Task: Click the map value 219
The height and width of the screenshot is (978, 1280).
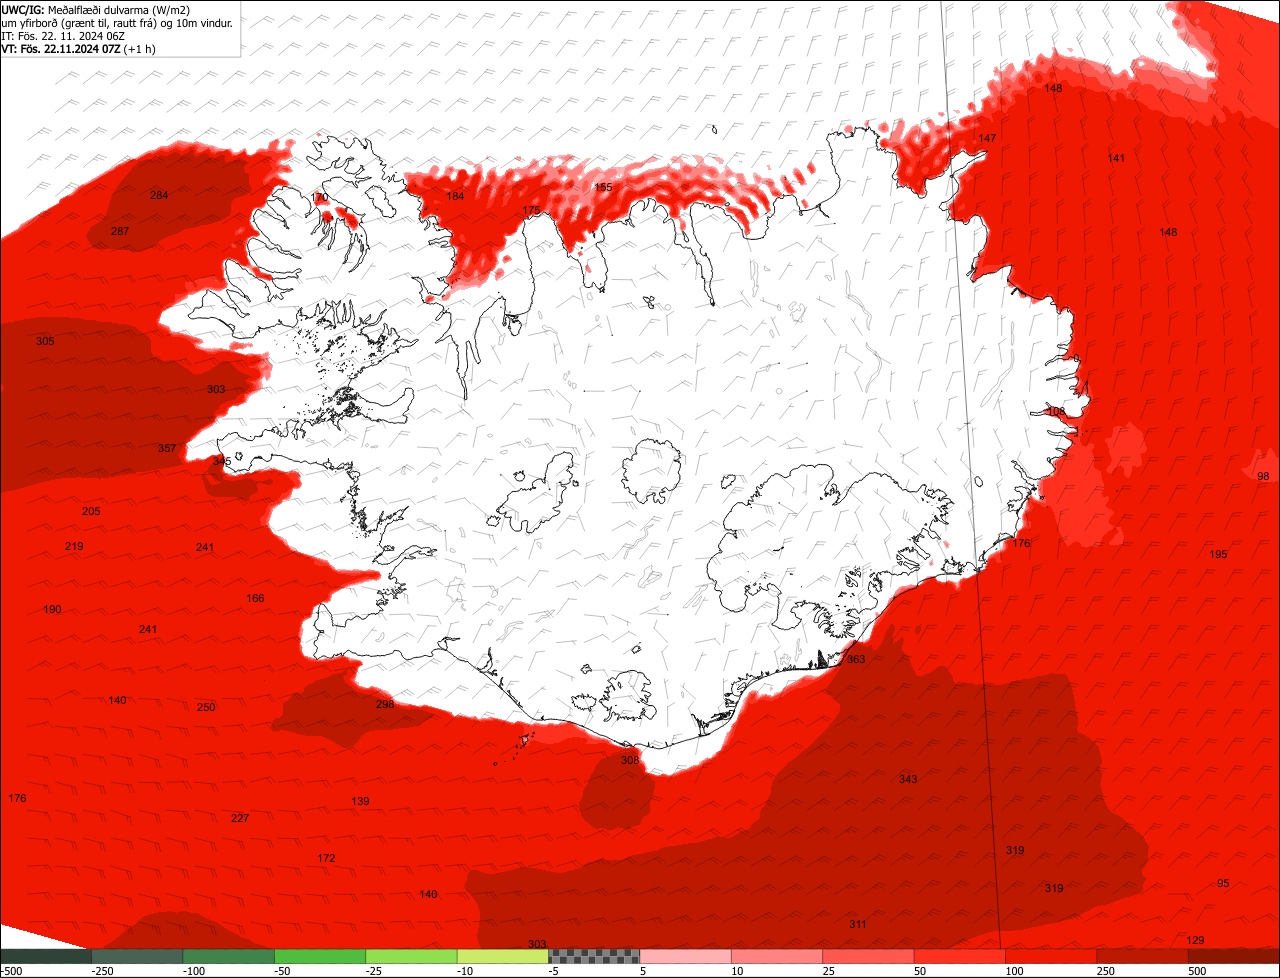Action: tap(74, 546)
